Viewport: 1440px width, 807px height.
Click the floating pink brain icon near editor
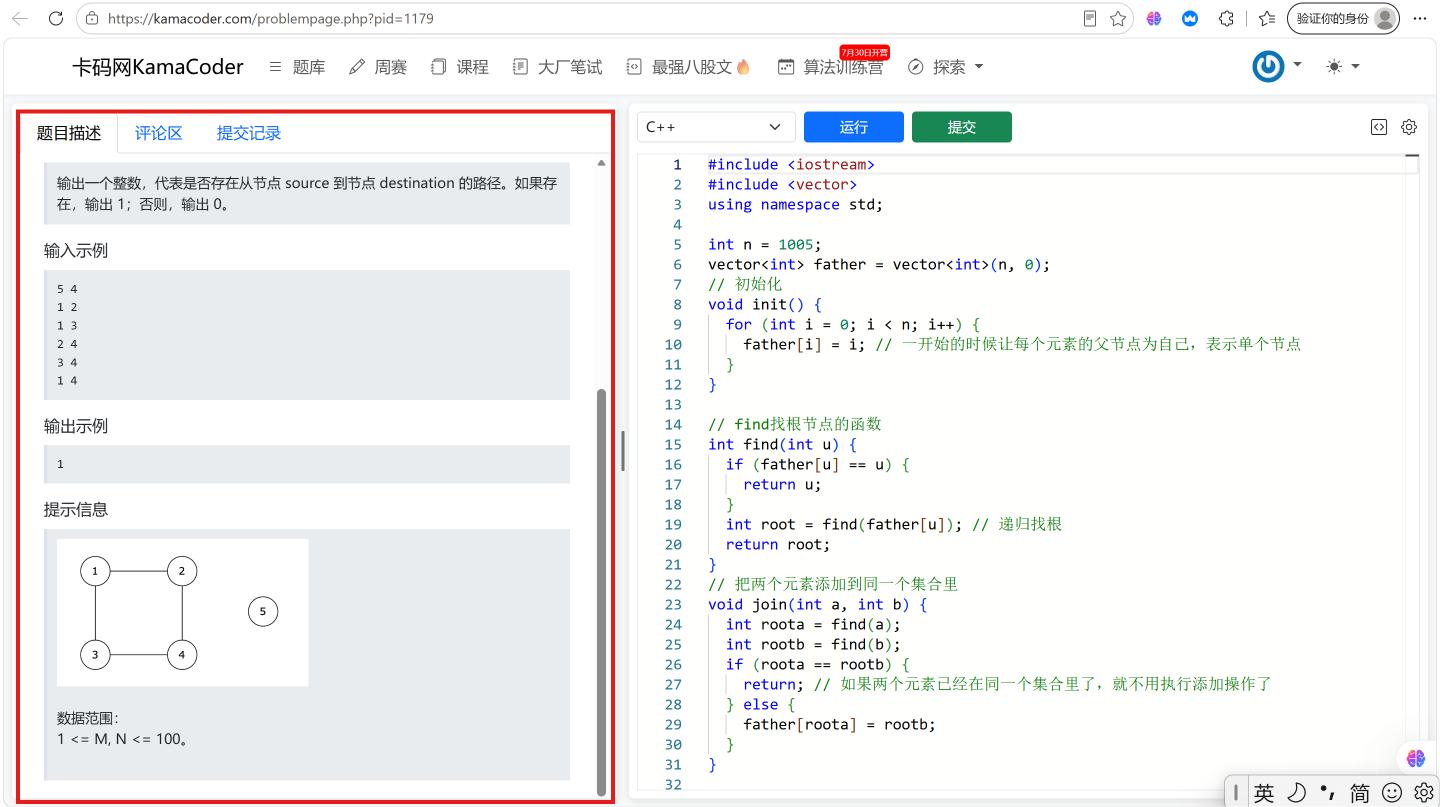coord(1415,759)
